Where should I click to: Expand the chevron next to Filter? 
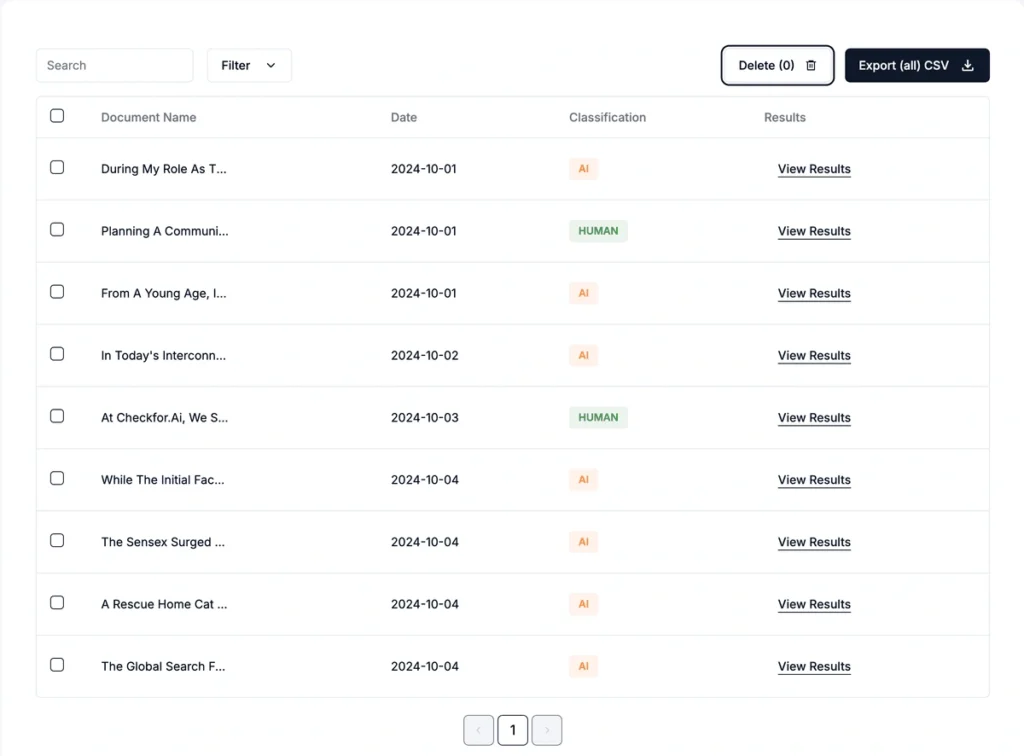click(x=270, y=65)
